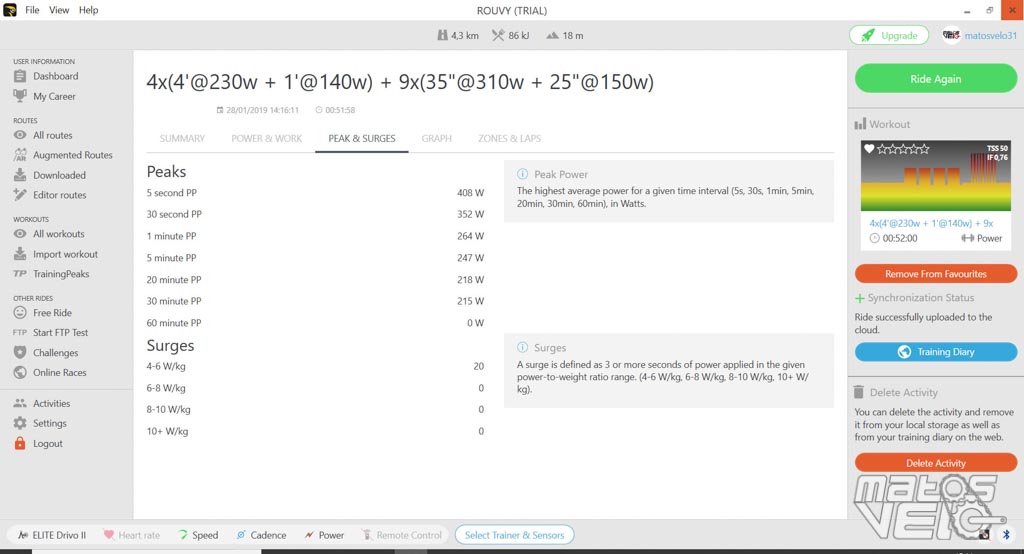The height and width of the screenshot is (554, 1024).
Task: Click the Heart rate sensor indicator
Action: (131, 535)
